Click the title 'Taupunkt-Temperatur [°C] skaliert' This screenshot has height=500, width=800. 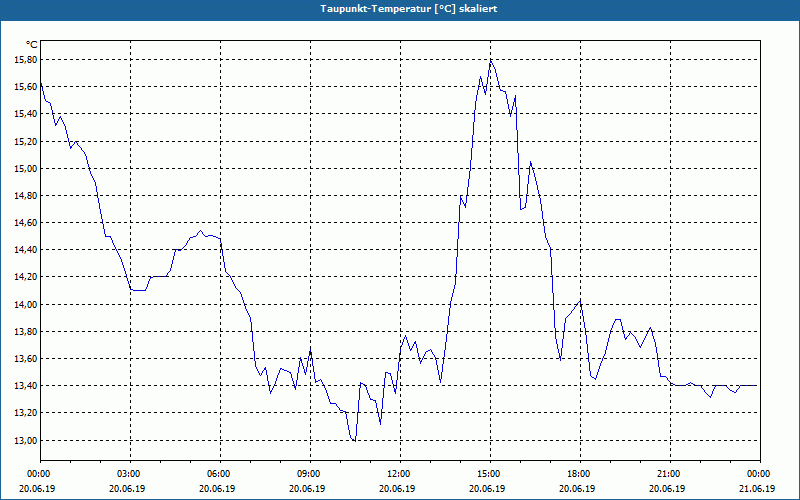coord(409,9)
